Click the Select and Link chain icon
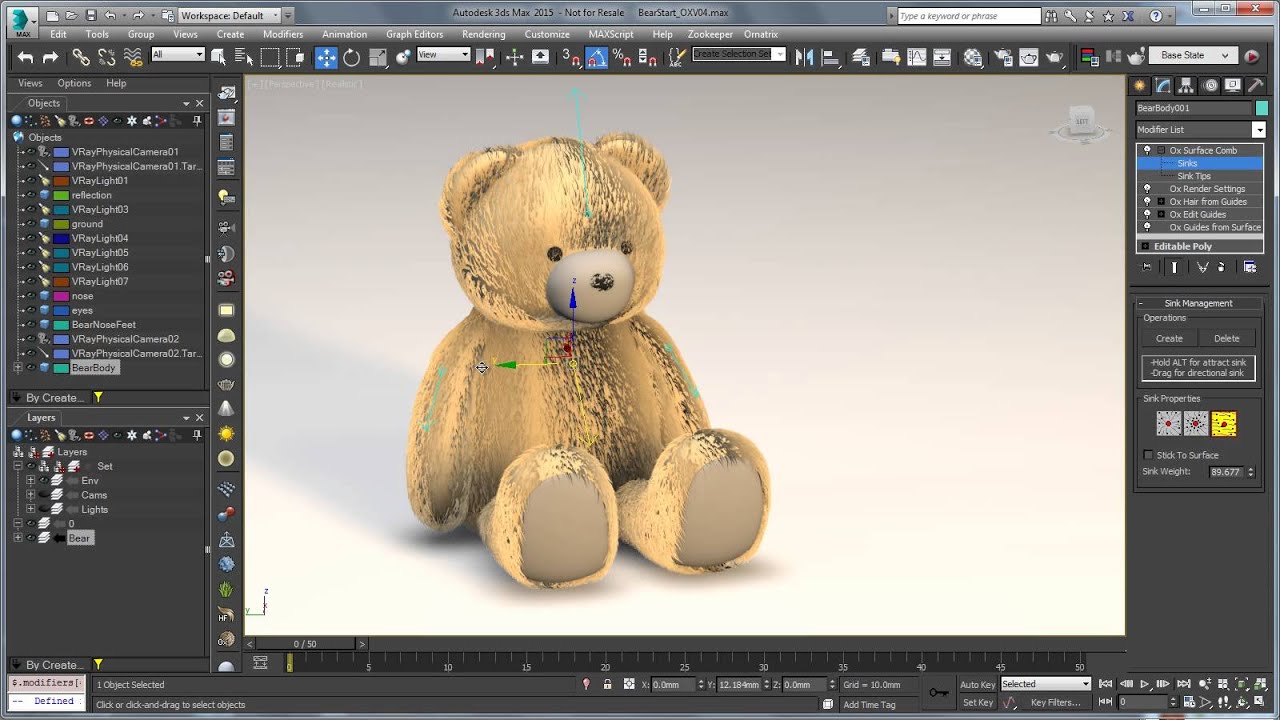This screenshot has width=1280, height=720. pyautogui.click(x=81, y=57)
